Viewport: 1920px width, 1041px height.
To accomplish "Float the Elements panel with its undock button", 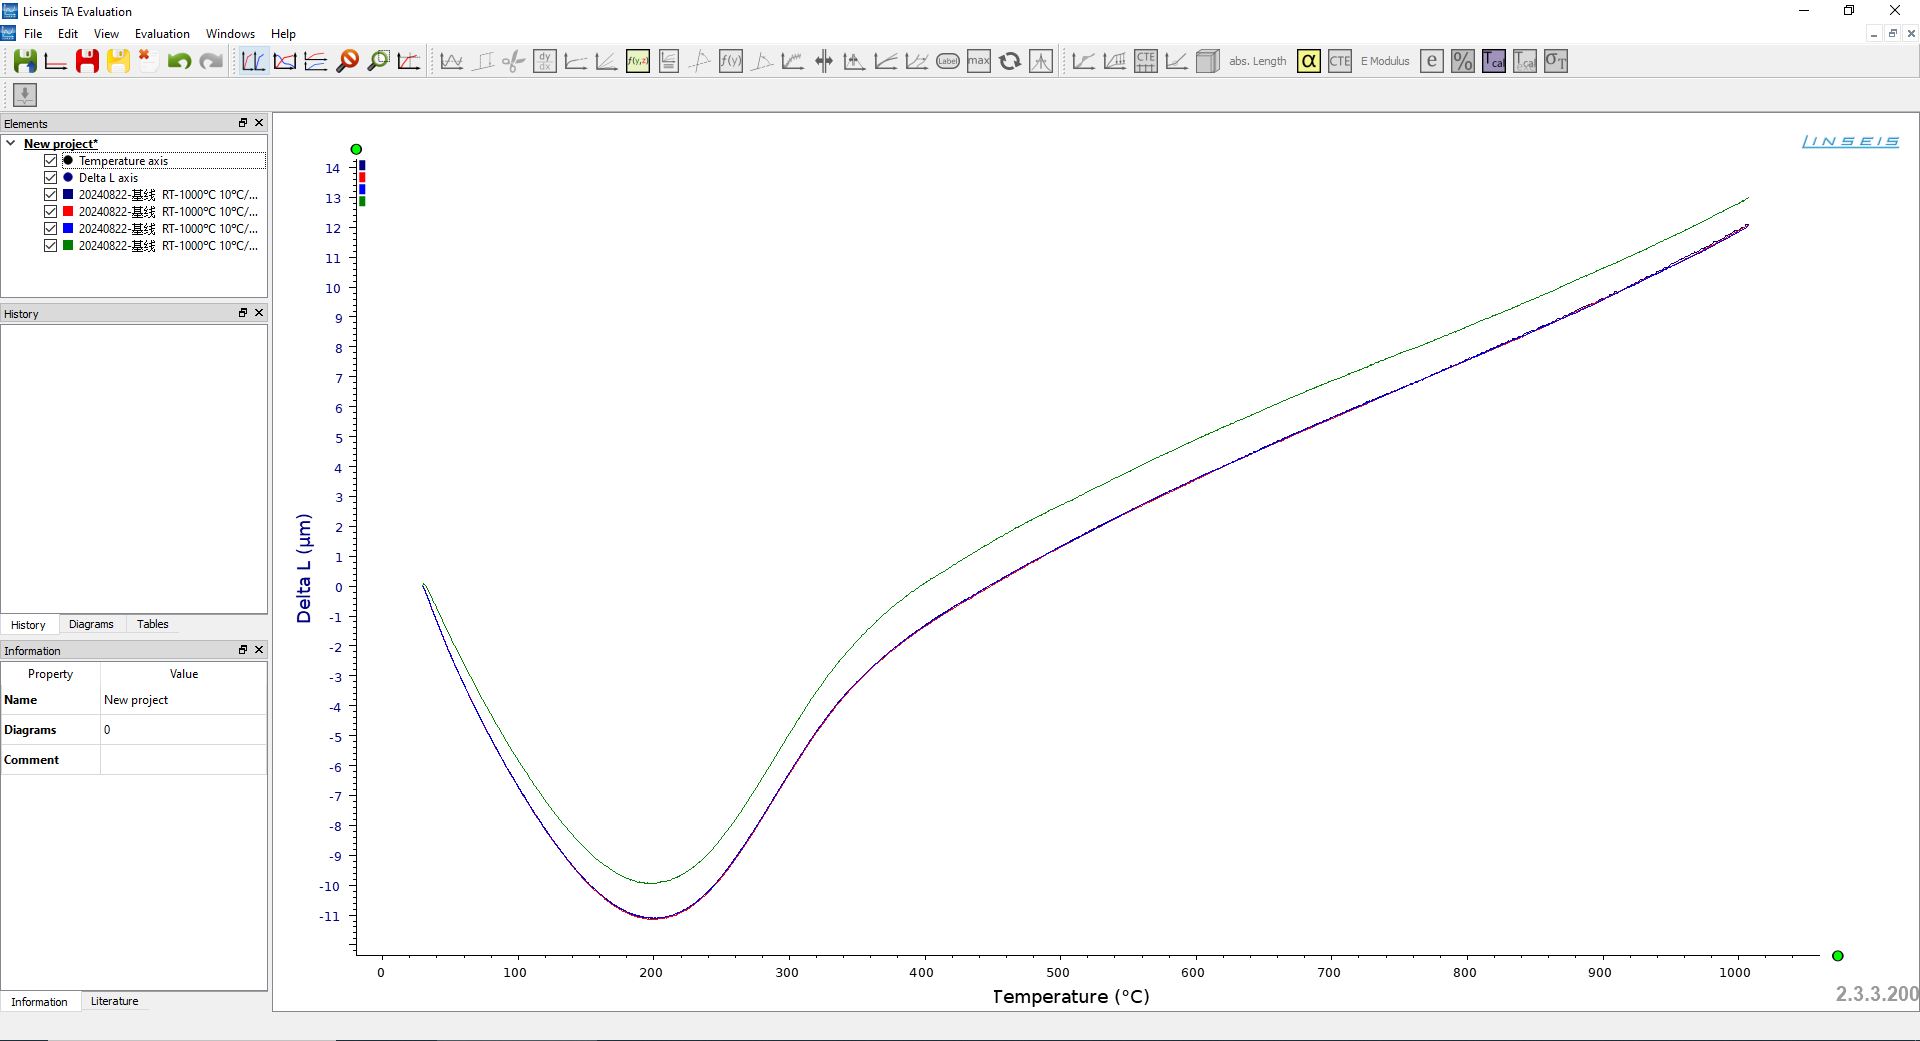I will pos(242,123).
